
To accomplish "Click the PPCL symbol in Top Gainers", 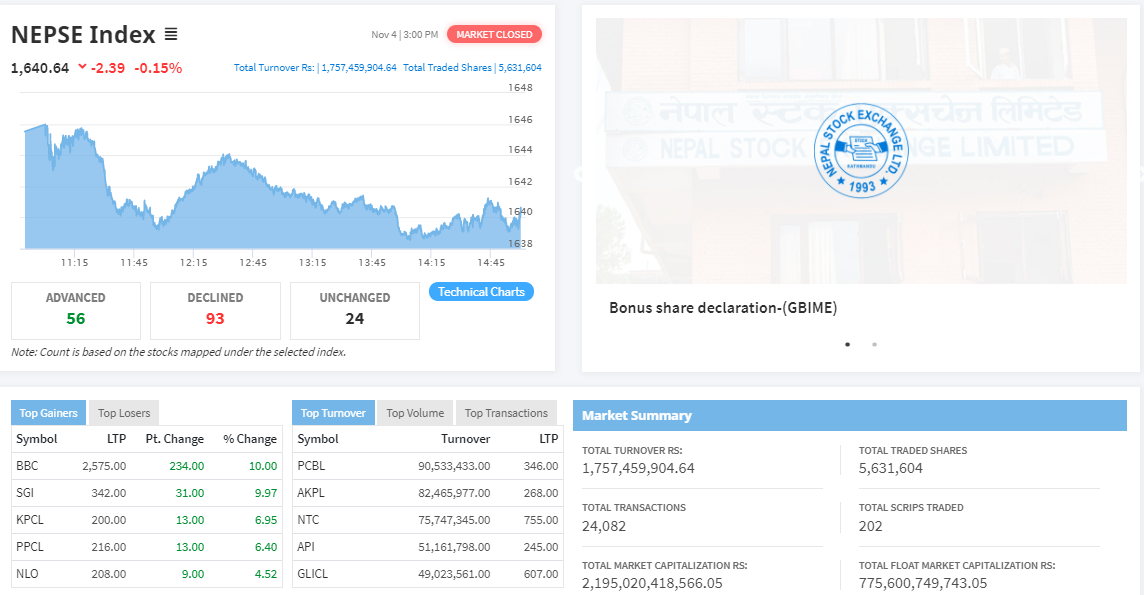I will click(30, 547).
